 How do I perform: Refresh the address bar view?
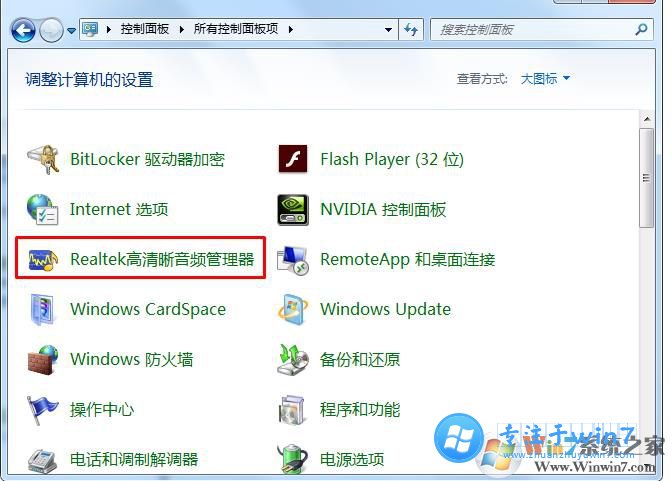411,30
